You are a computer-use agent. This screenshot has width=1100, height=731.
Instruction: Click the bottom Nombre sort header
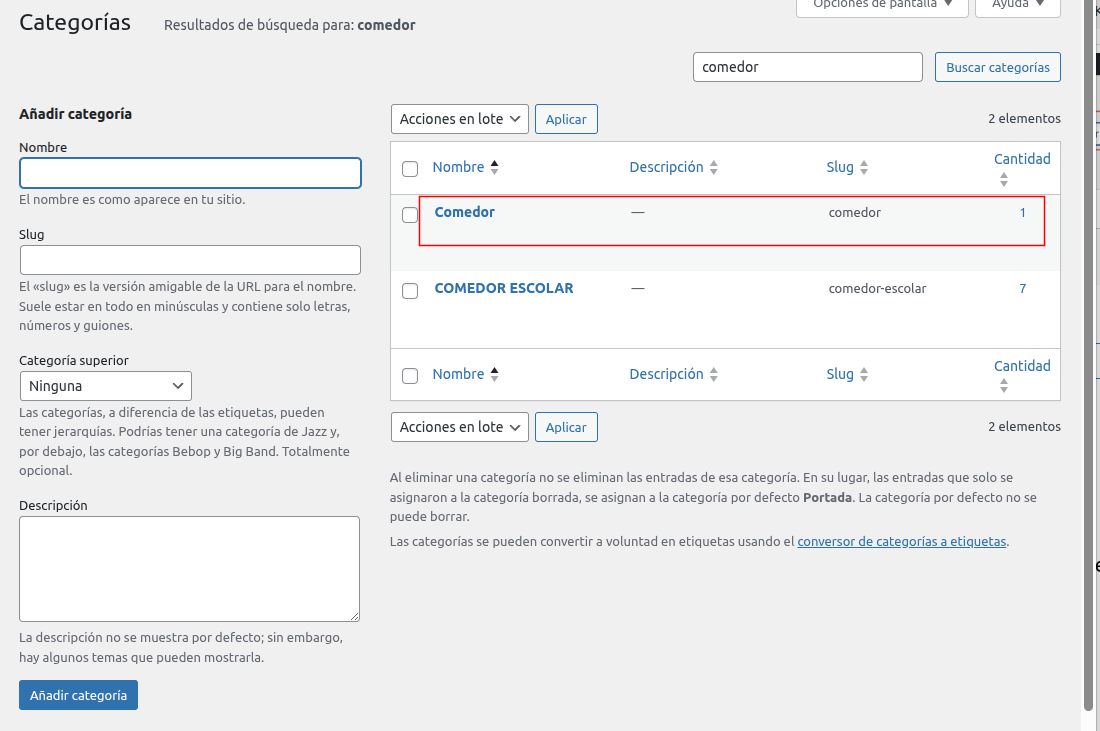pos(458,375)
